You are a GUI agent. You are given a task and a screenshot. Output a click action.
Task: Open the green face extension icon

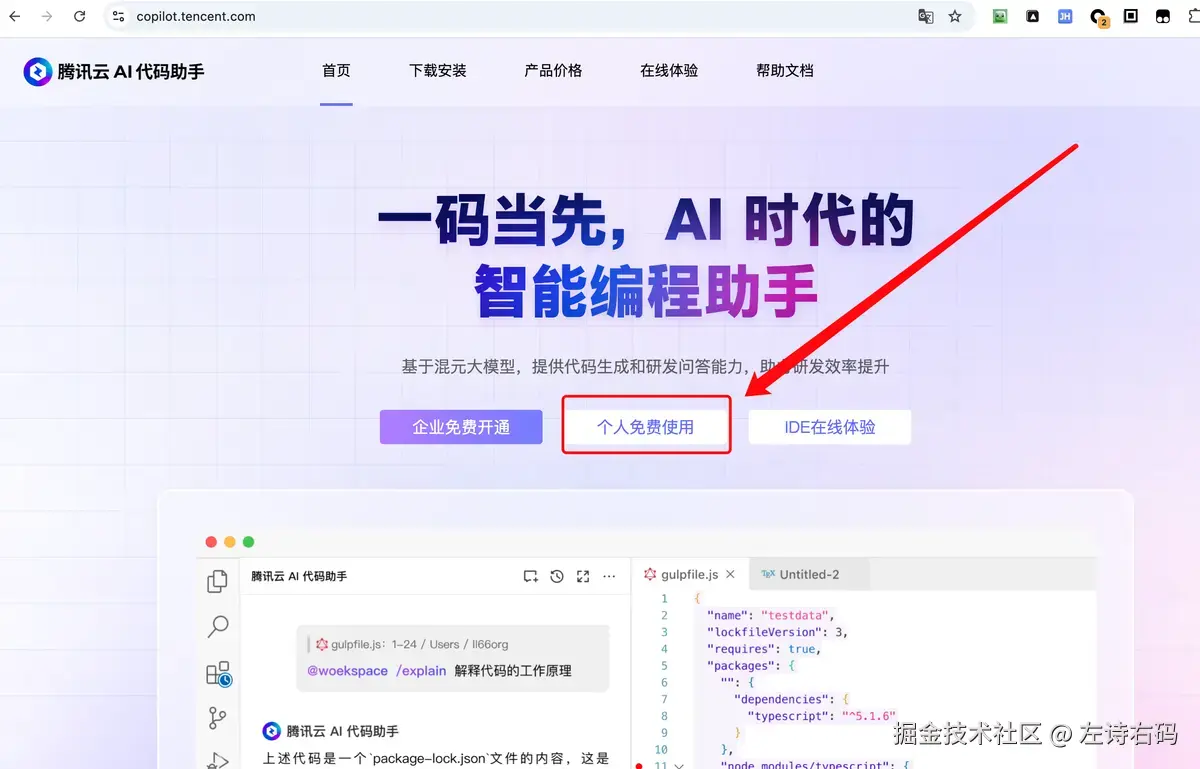click(x=999, y=16)
